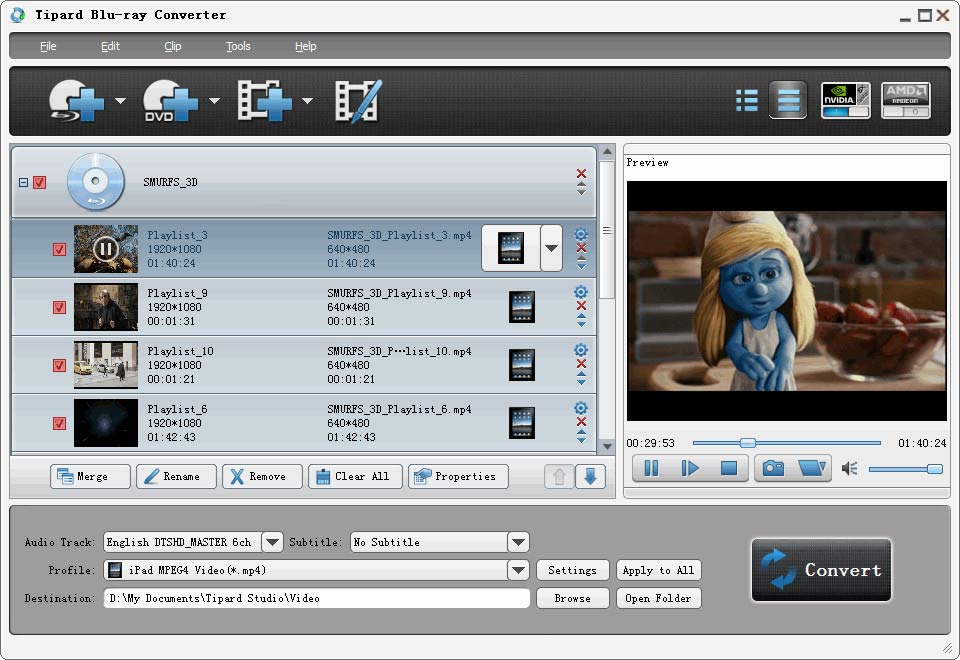Screen dimensions: 960x660
Task: Open the Tools menu
Action: click(x=238, y=46)
